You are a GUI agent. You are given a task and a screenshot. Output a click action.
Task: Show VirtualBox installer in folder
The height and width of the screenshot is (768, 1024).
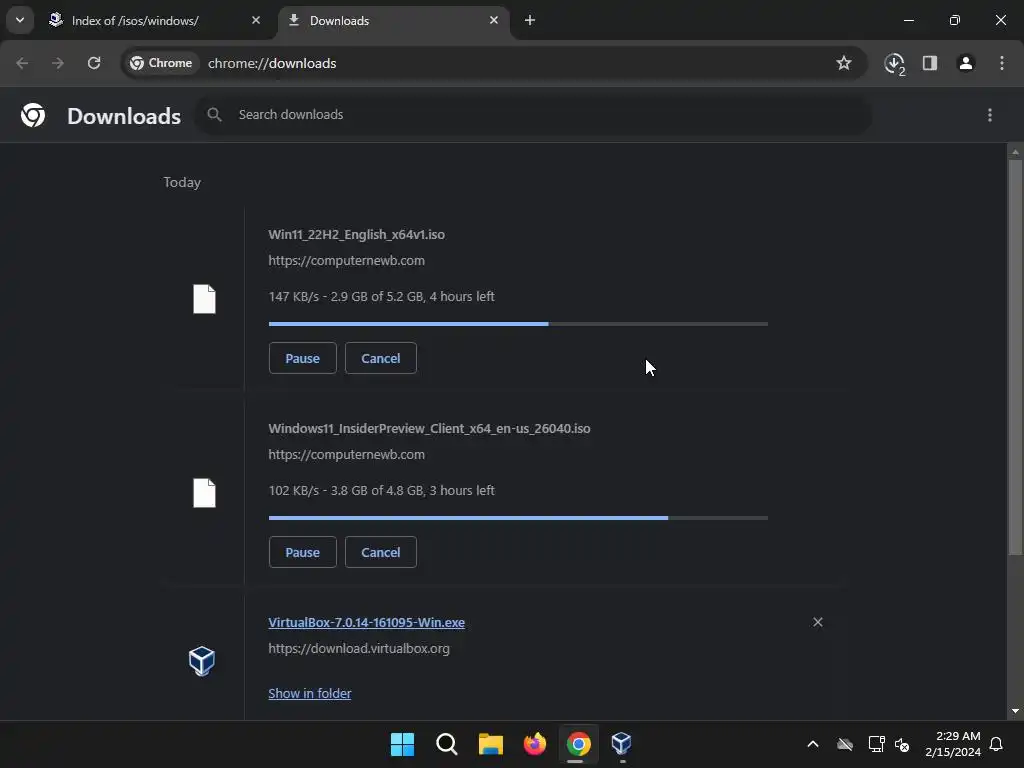tap(310, 694)
